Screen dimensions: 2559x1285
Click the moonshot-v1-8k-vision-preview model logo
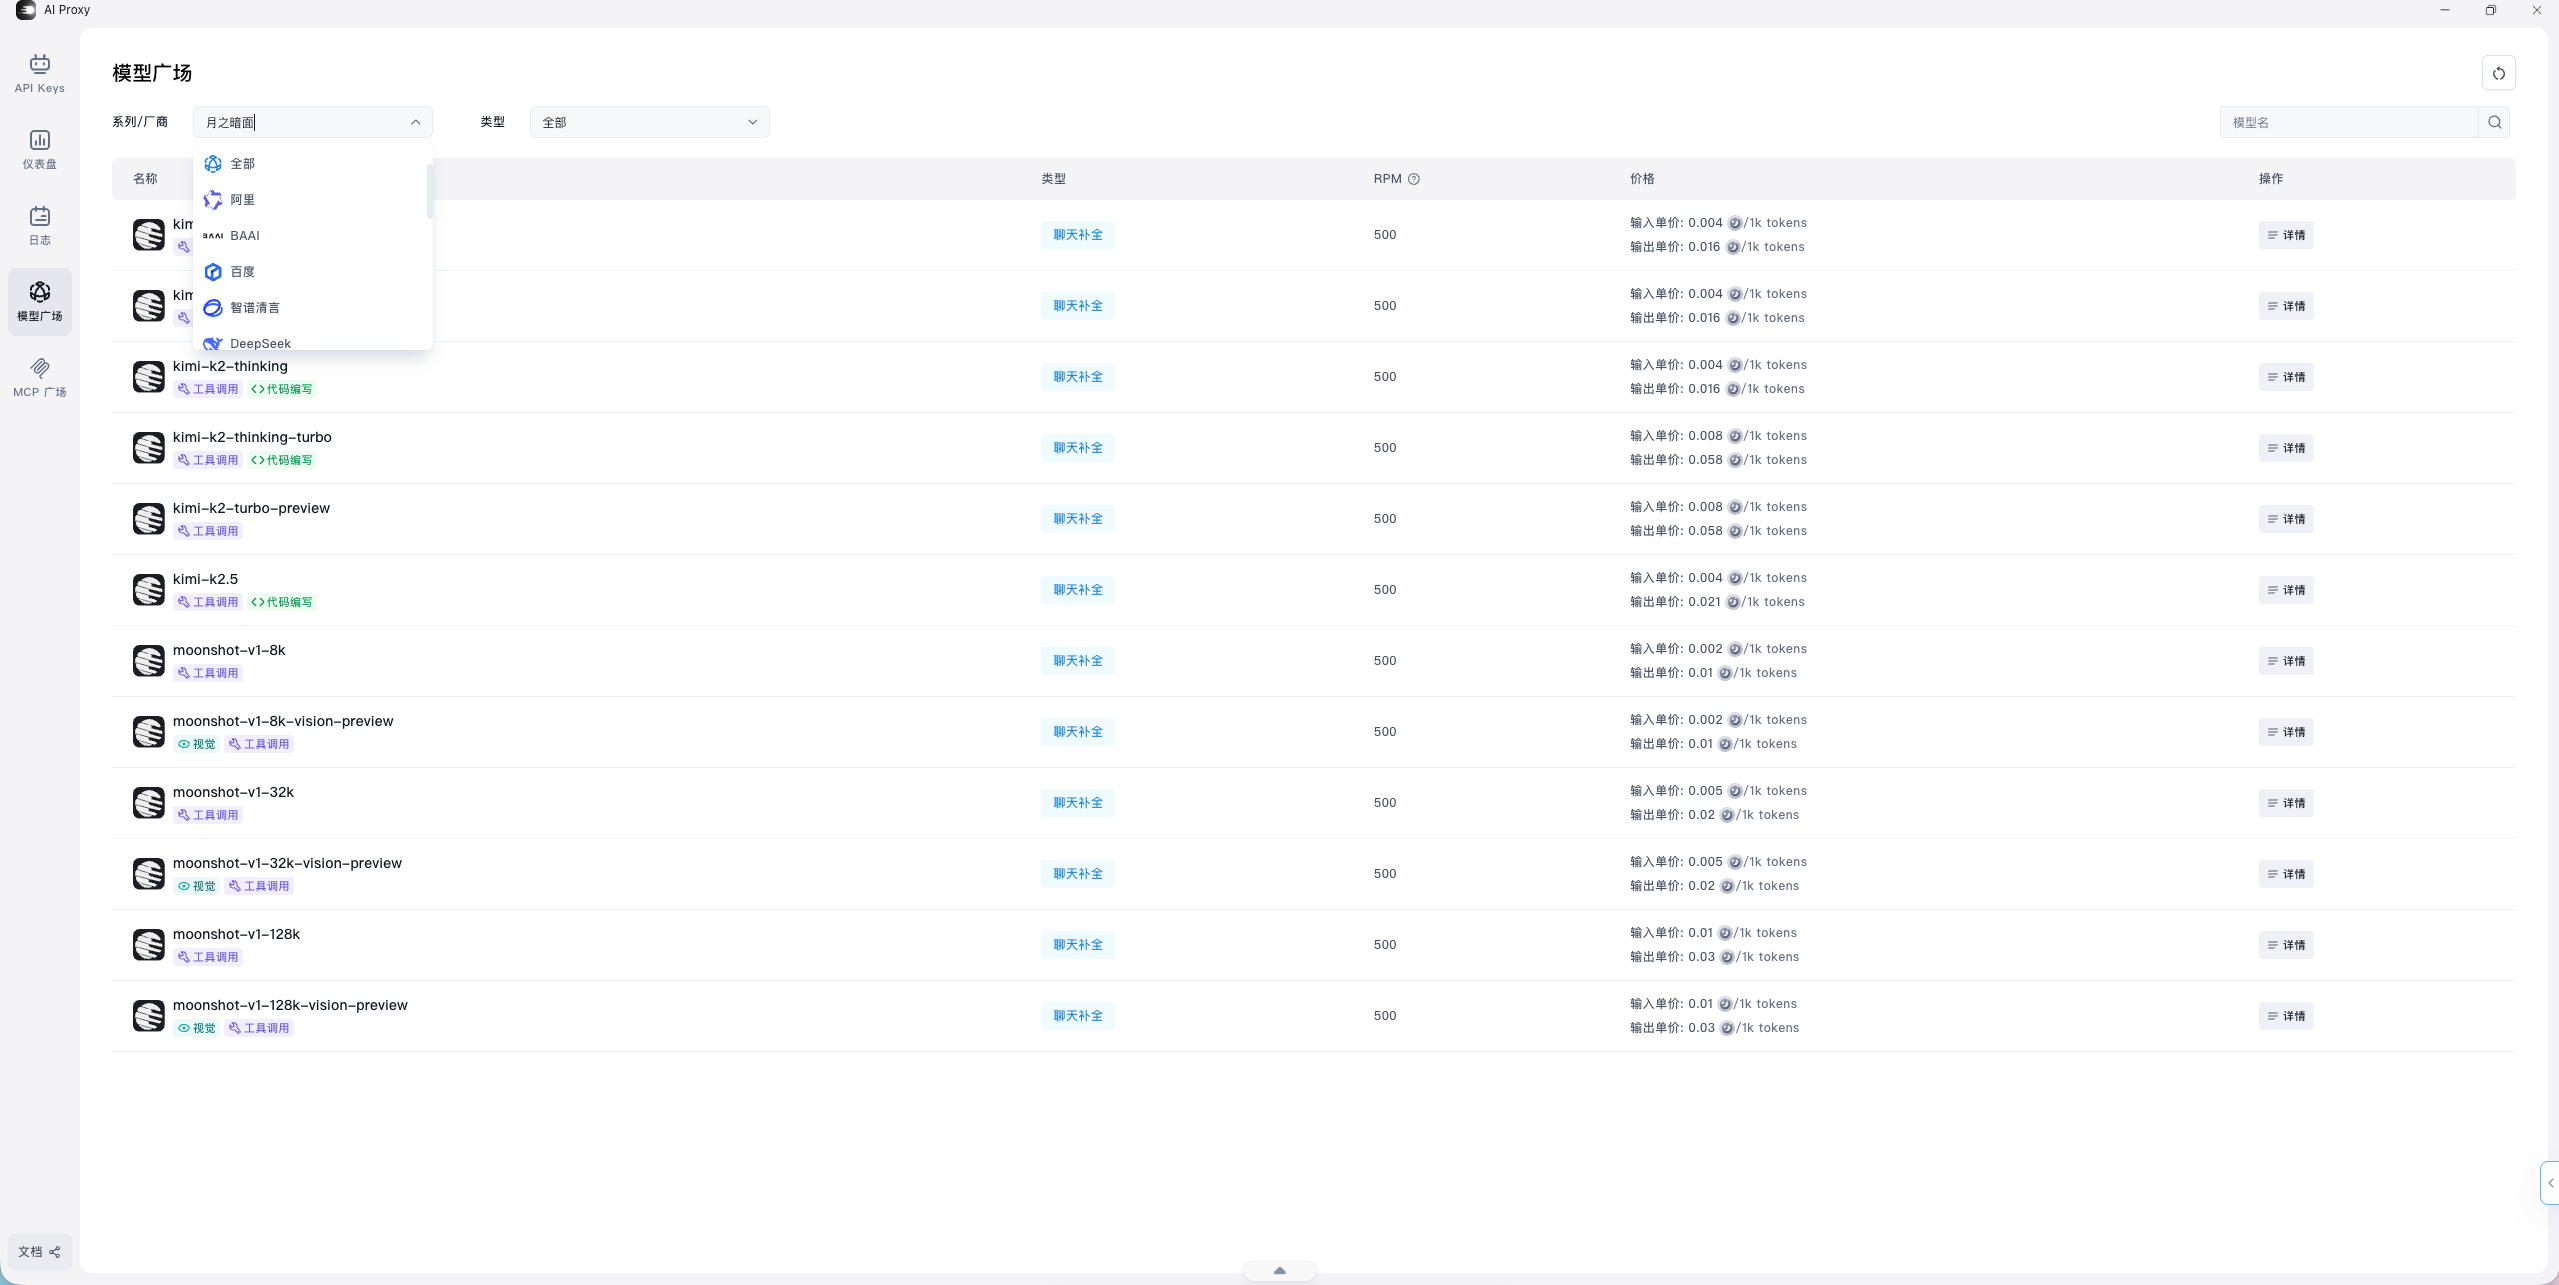149,732
